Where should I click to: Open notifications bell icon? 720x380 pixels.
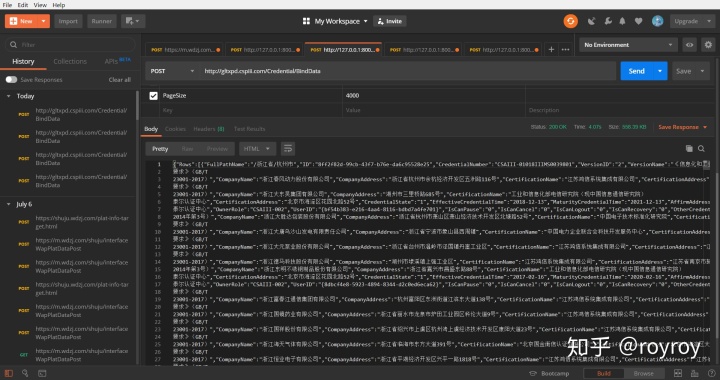point(623,21)
